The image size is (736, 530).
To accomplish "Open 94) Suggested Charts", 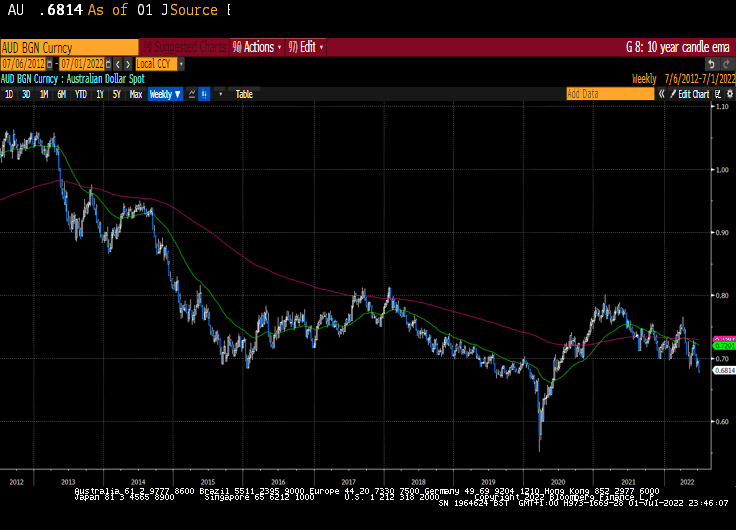I will click(x=184, y=47).
